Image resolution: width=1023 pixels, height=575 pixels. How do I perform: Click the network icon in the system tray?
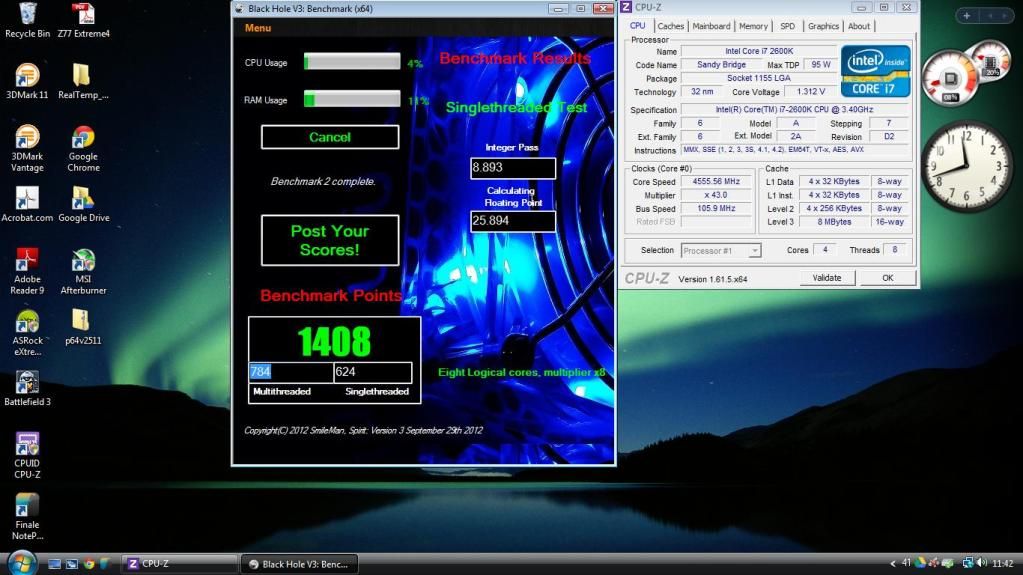968,563
